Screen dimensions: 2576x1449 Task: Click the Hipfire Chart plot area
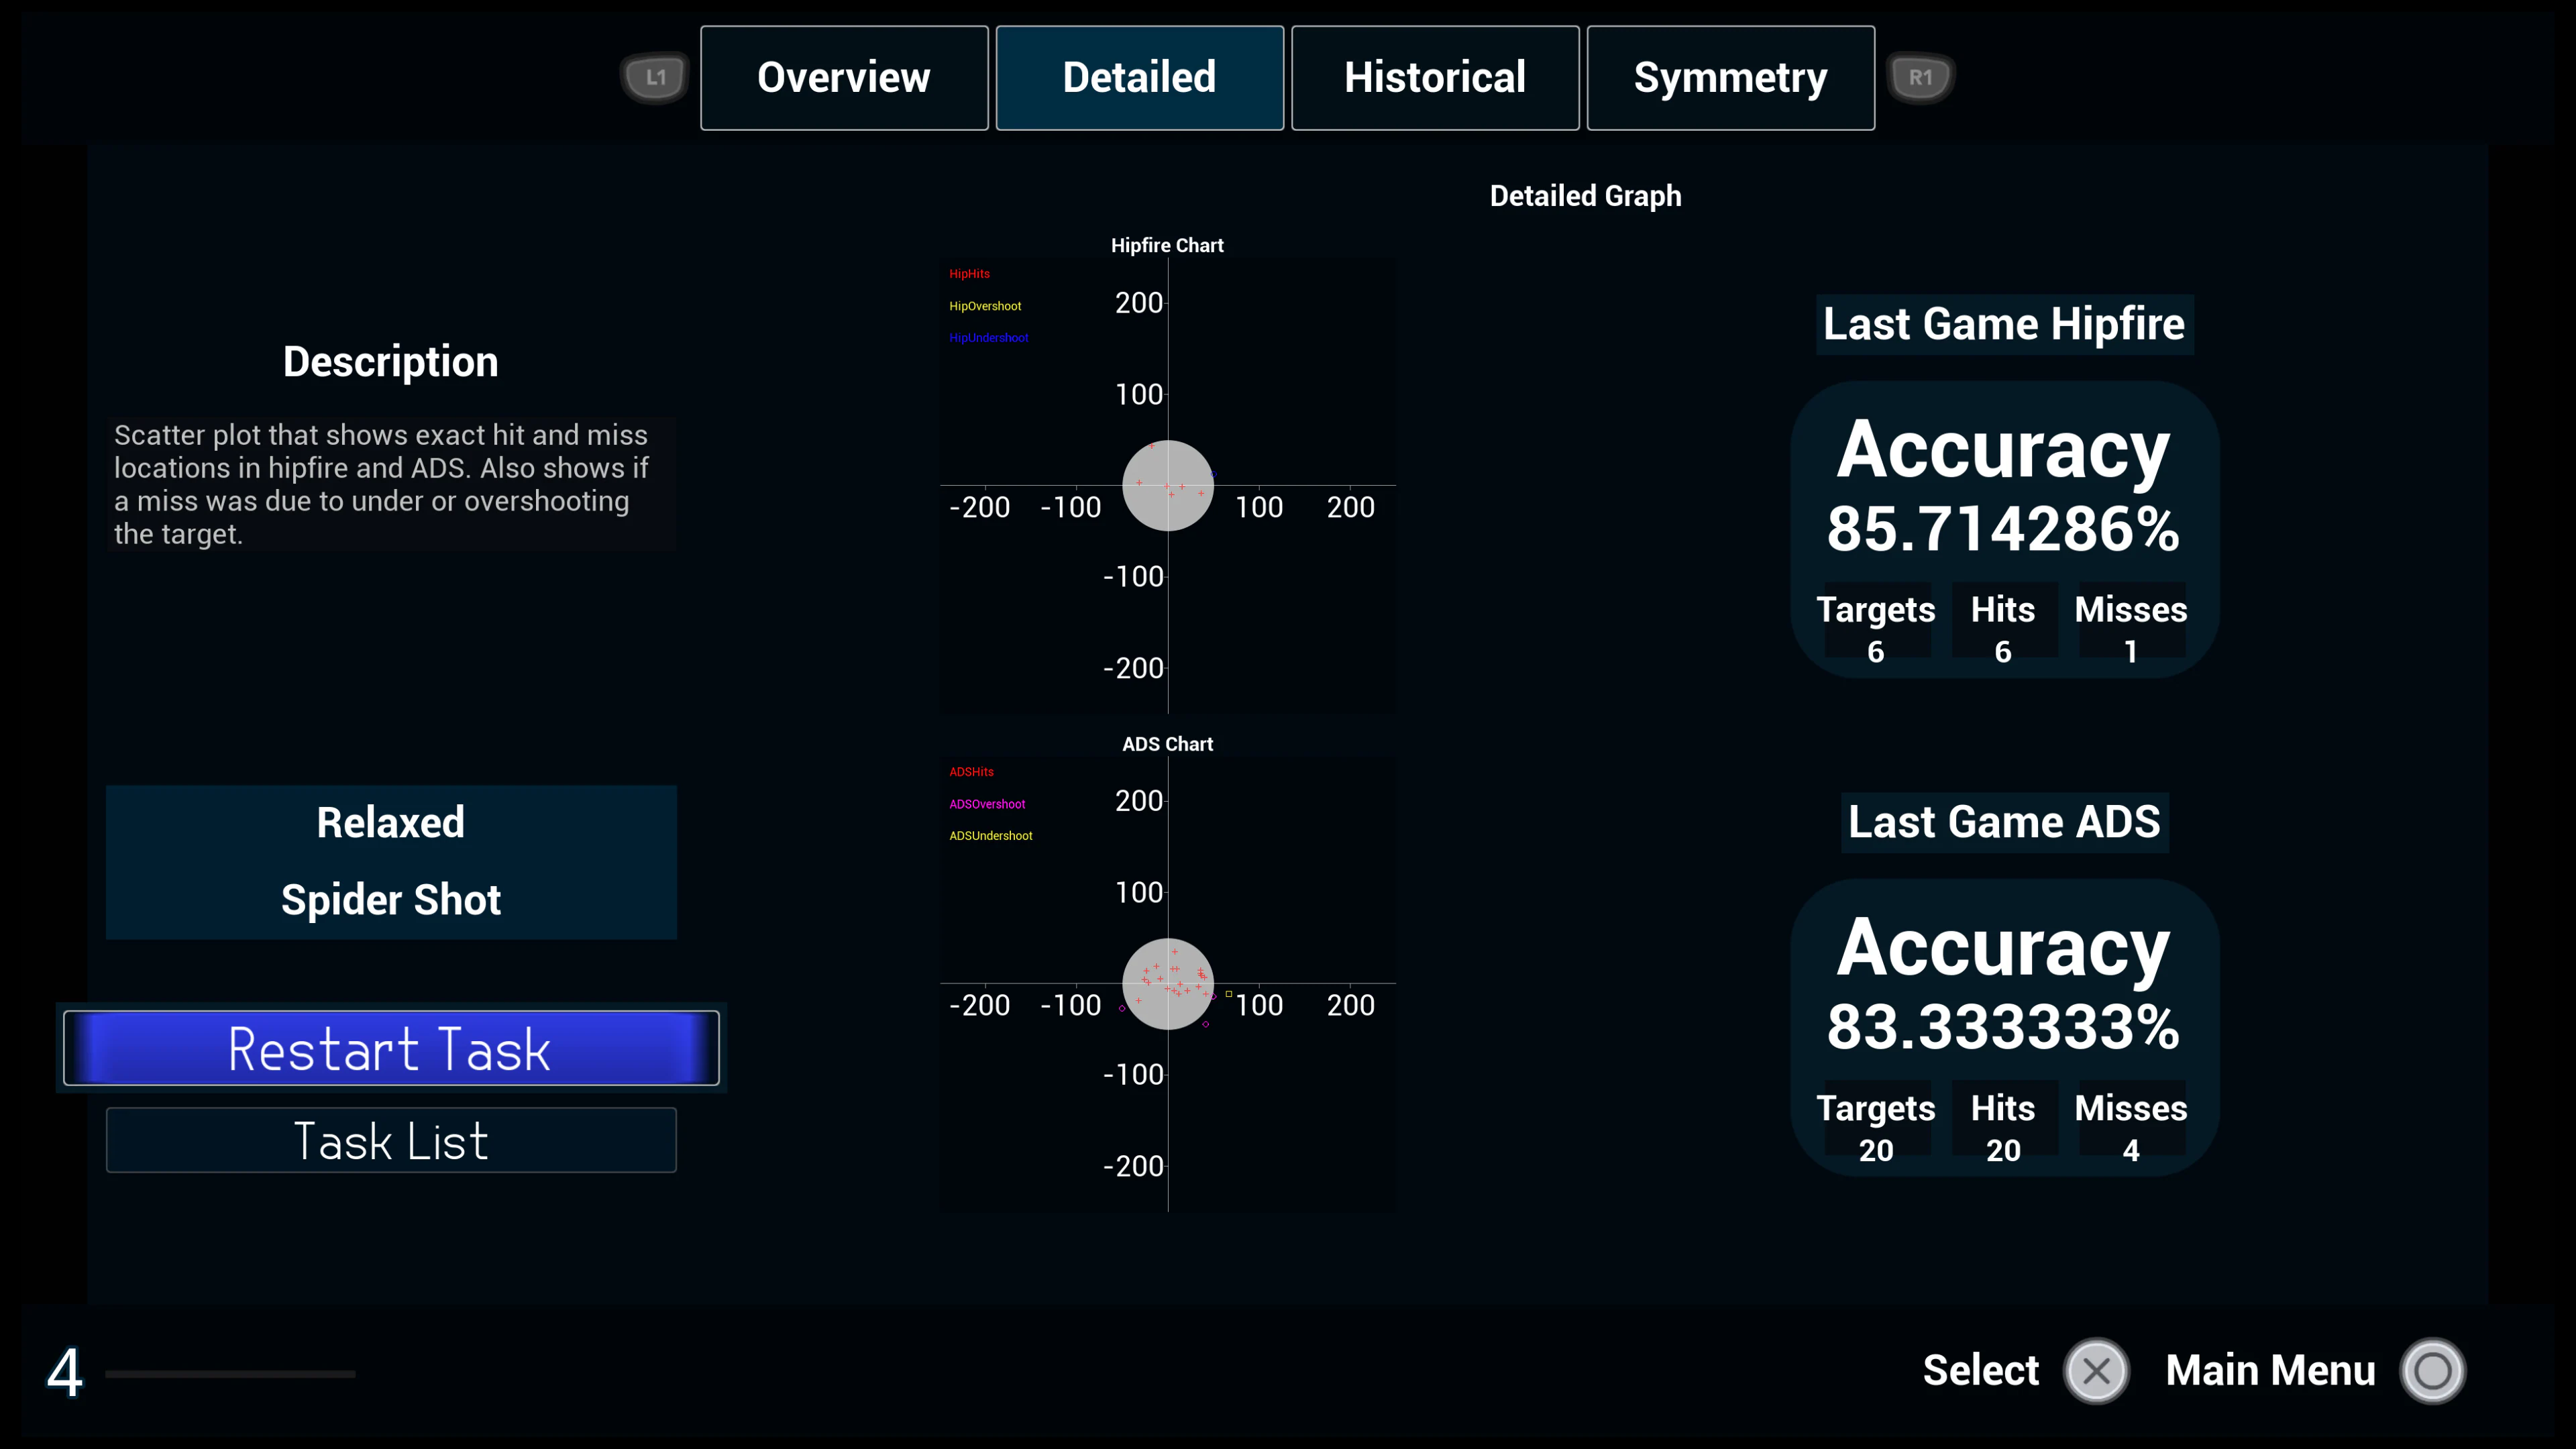1167,485
